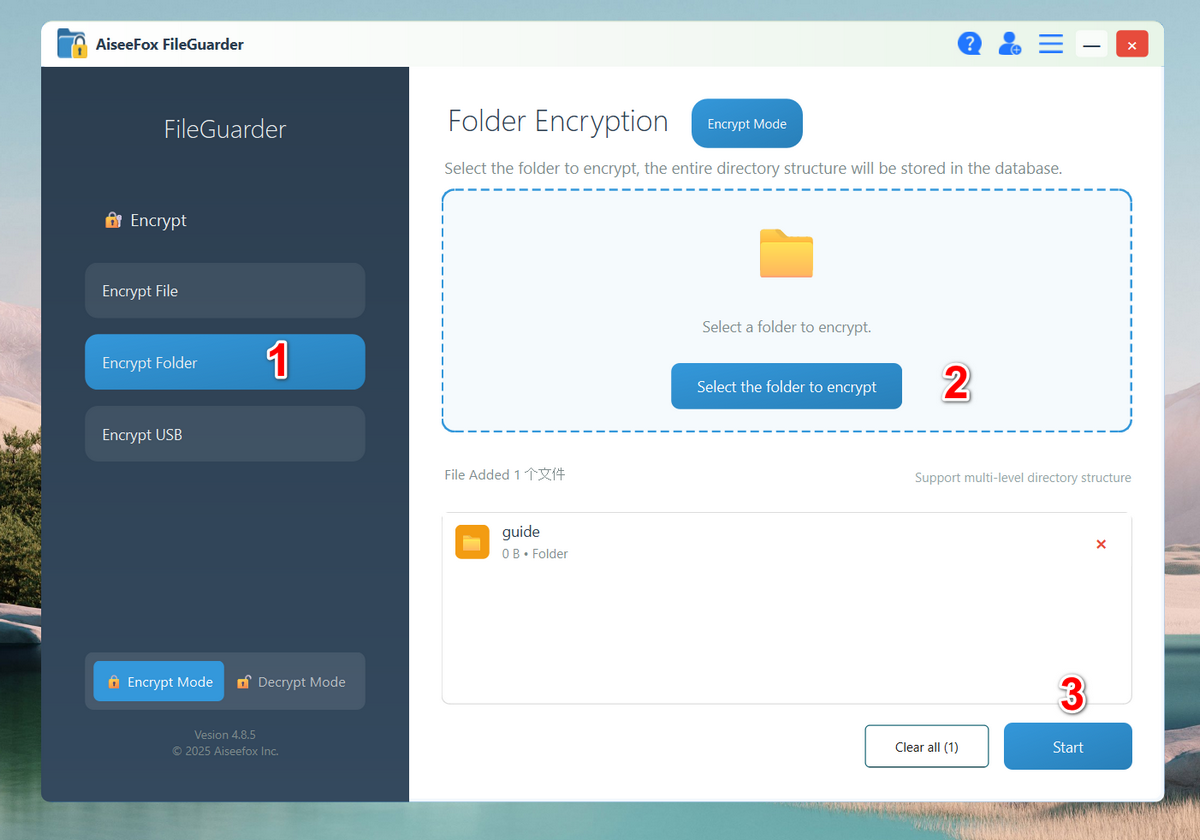This screenshot has width=1200, height=840.
Task: Open the help question mark icon
Action: point(970,43)
